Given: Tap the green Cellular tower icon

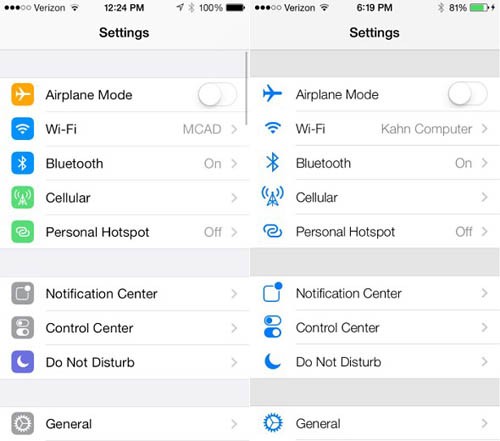Looking at the screenshot, I should point(22,197).
